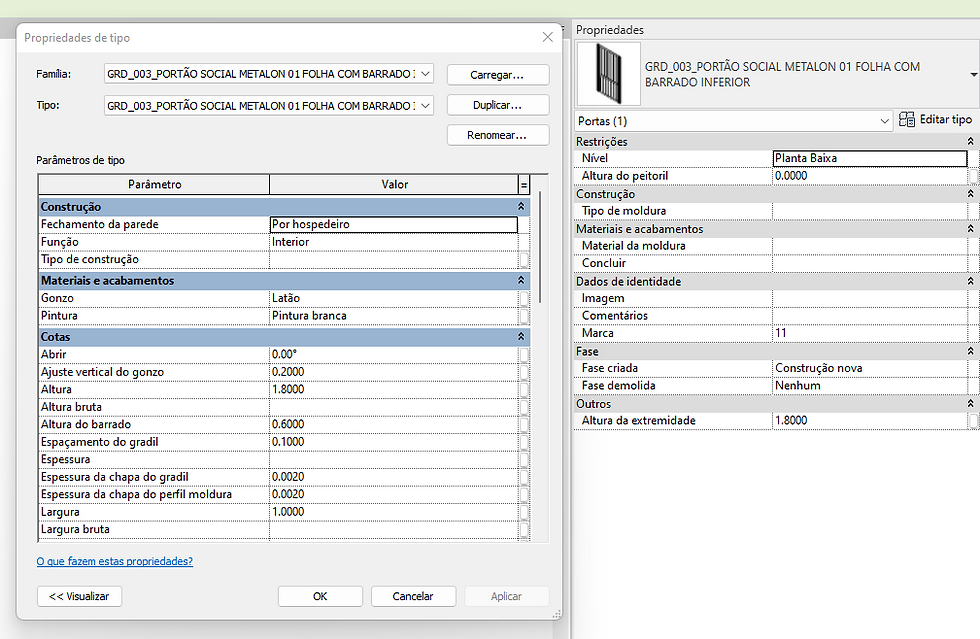
Task: Click the Duplicar... button
Action: tap(498, 105)
